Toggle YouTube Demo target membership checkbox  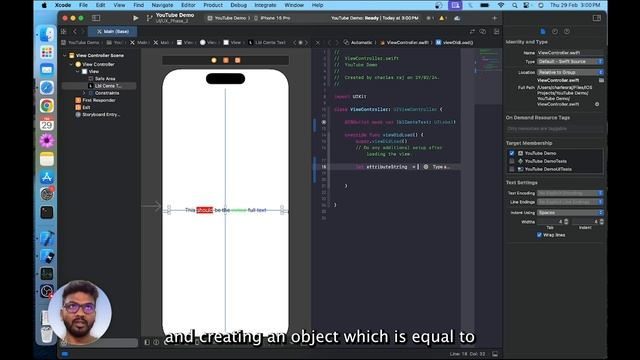512,153
